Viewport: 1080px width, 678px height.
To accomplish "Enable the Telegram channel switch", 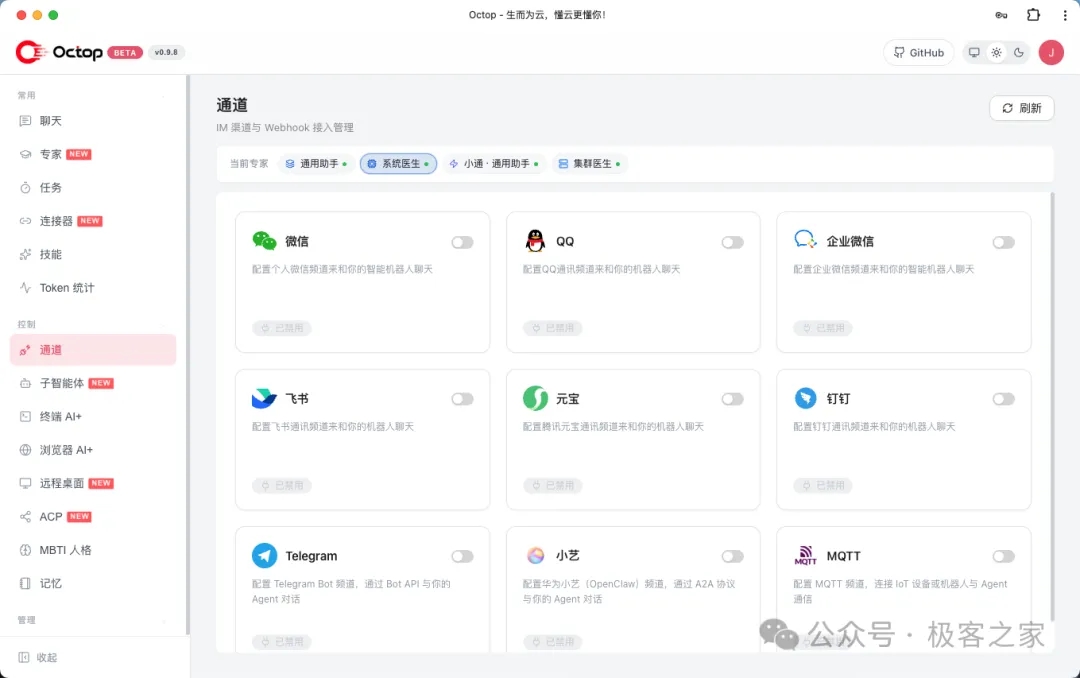I will point(462,556).
